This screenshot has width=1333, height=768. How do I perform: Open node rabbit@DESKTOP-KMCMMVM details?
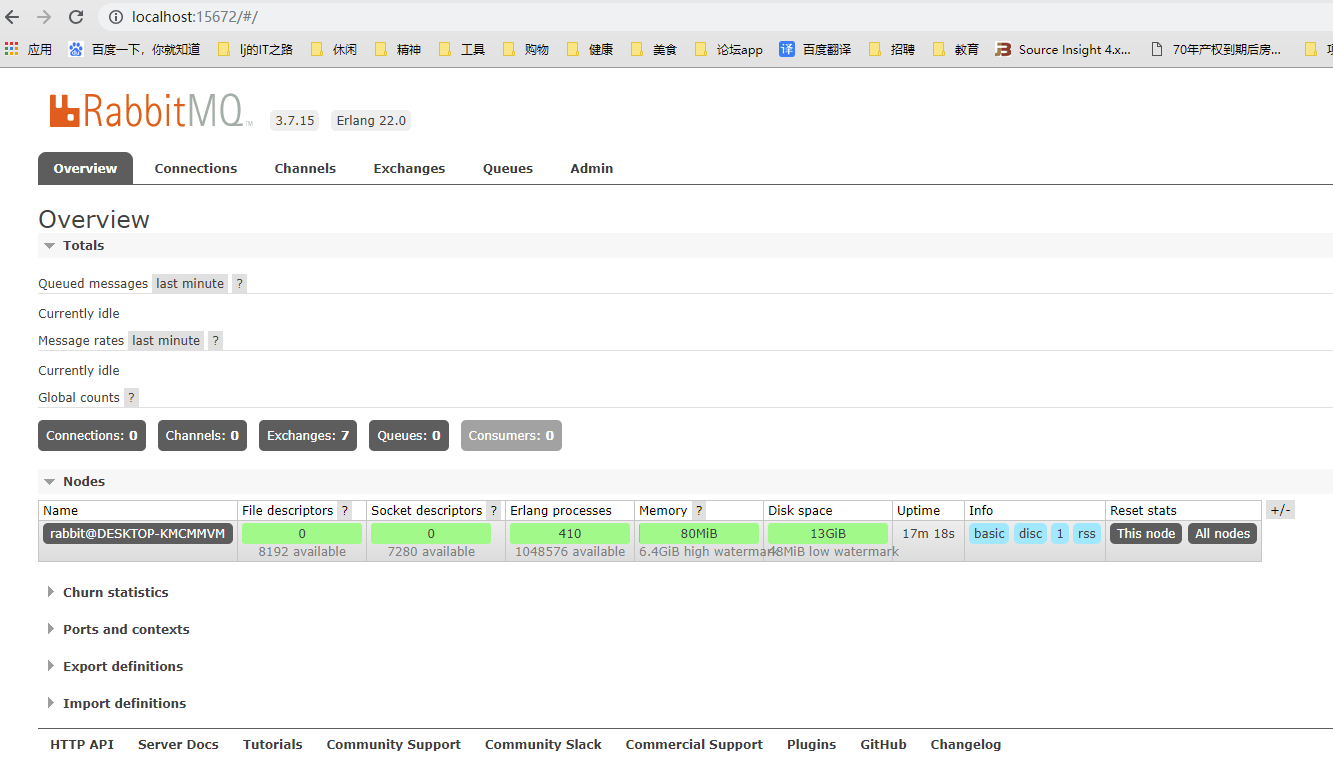(138, 534)
